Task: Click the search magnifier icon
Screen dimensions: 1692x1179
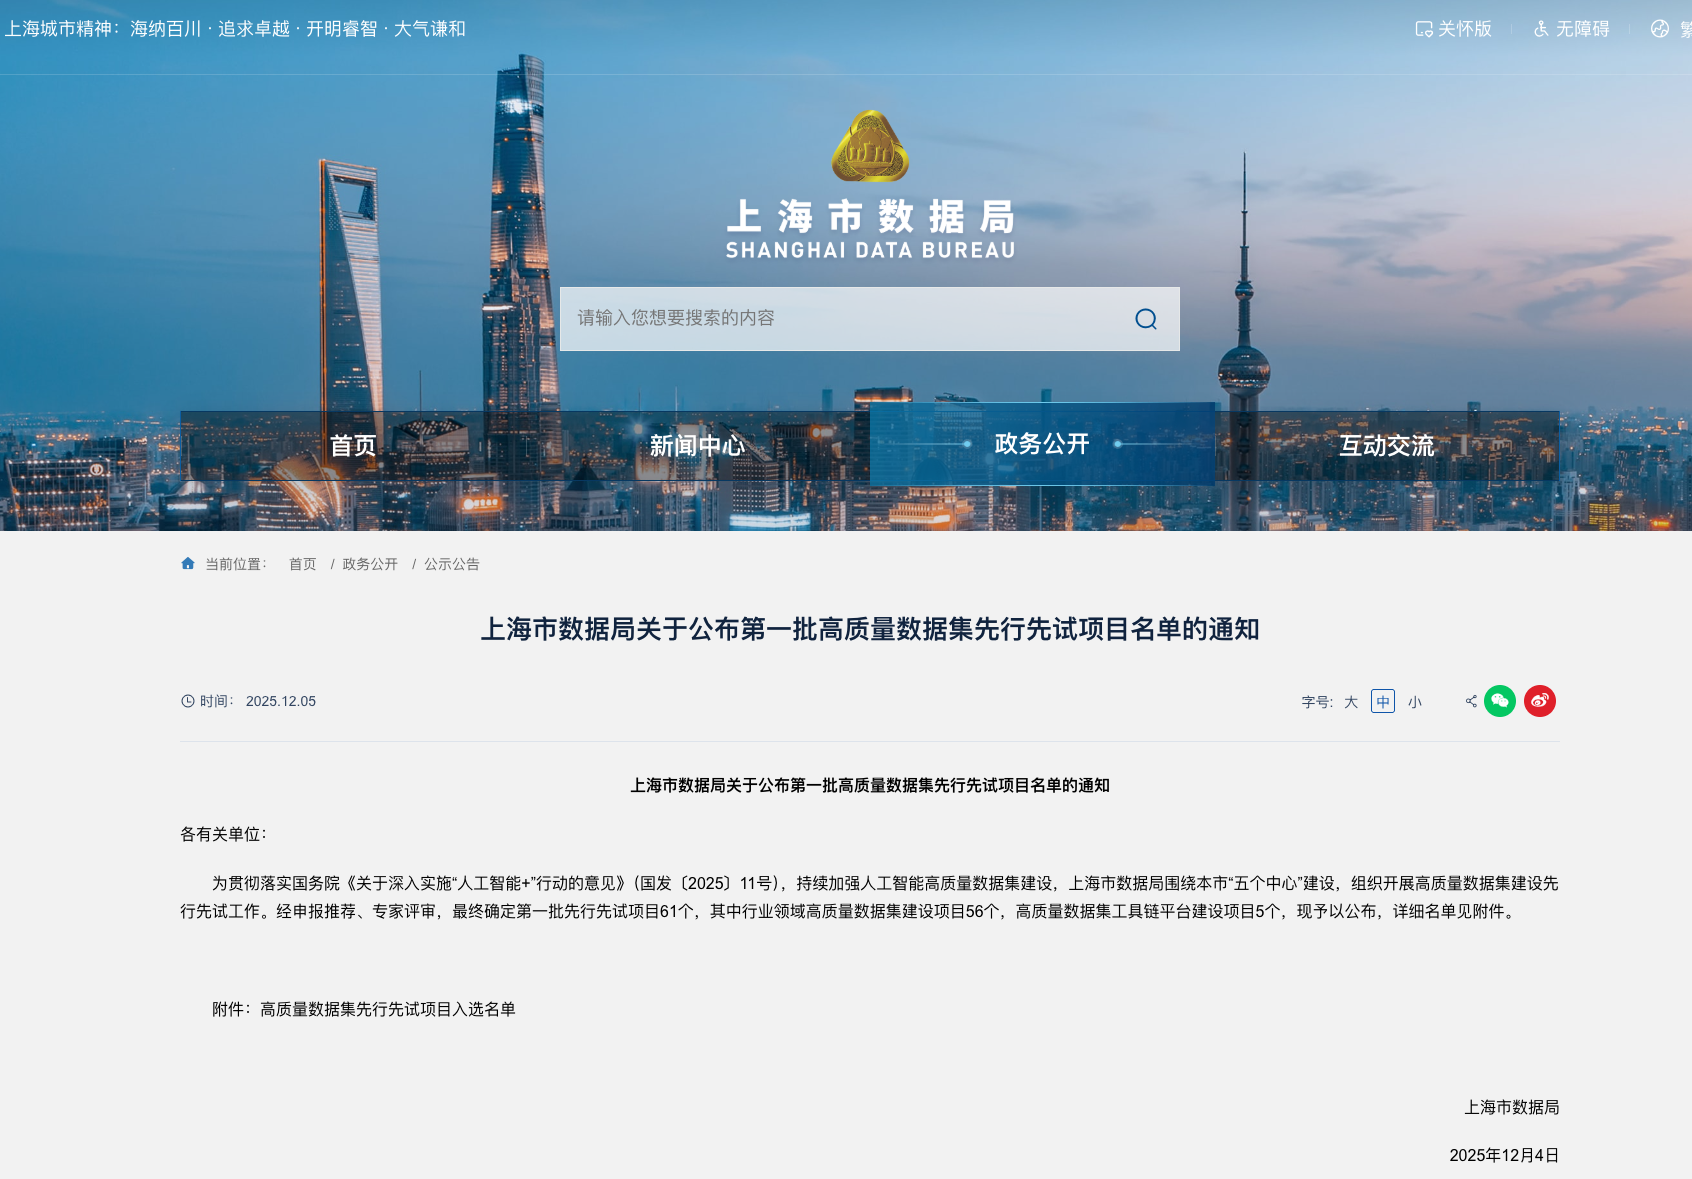Action: click(1145, 318)
